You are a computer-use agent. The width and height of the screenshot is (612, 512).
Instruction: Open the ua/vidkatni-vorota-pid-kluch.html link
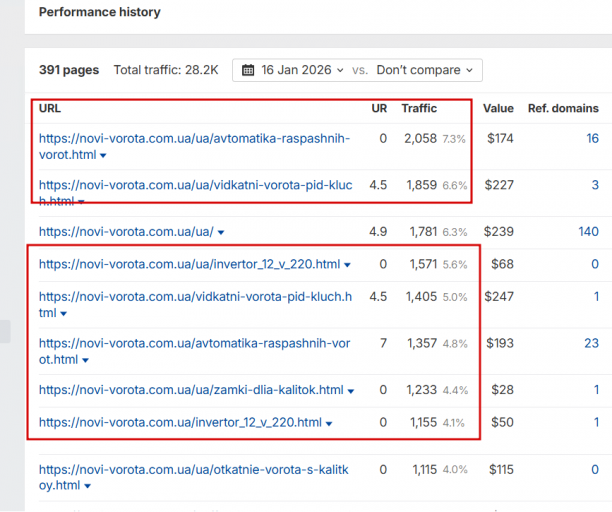pyautogui.click(x=195, y=193)
